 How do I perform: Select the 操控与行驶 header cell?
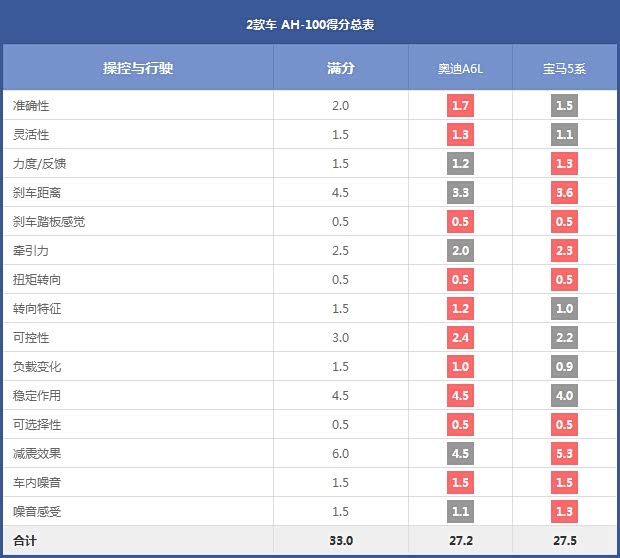[x=138, y=68]
